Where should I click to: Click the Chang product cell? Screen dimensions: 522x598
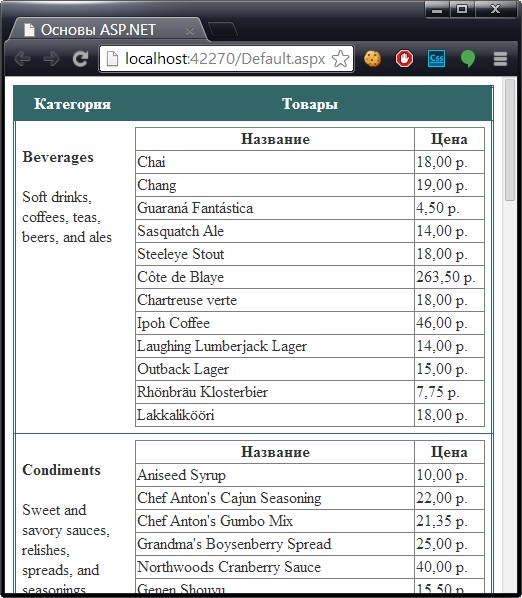275,185
